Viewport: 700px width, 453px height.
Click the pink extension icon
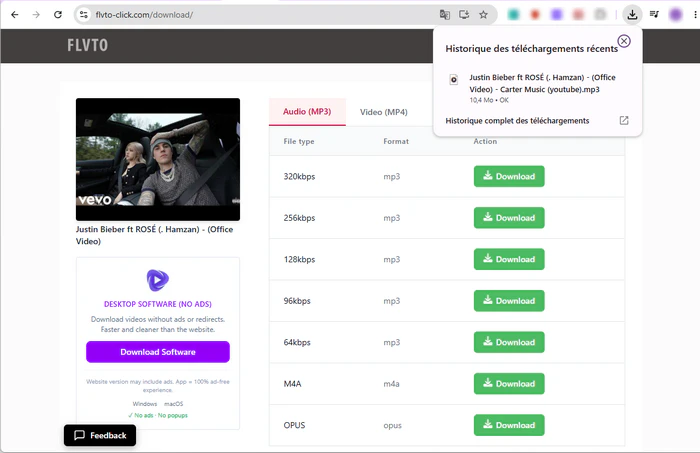(x=579, y=15)
